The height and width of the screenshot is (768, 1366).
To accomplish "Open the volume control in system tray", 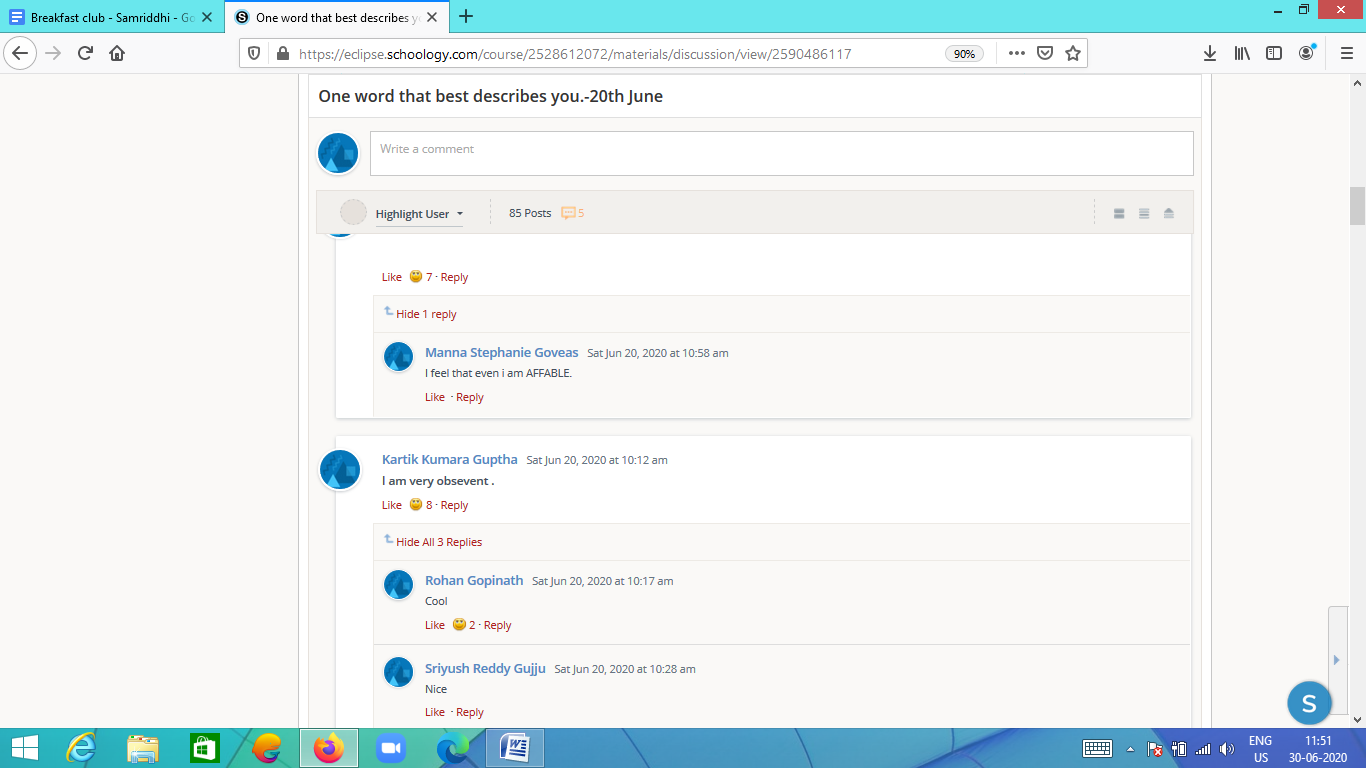I will pos(1227,749).
